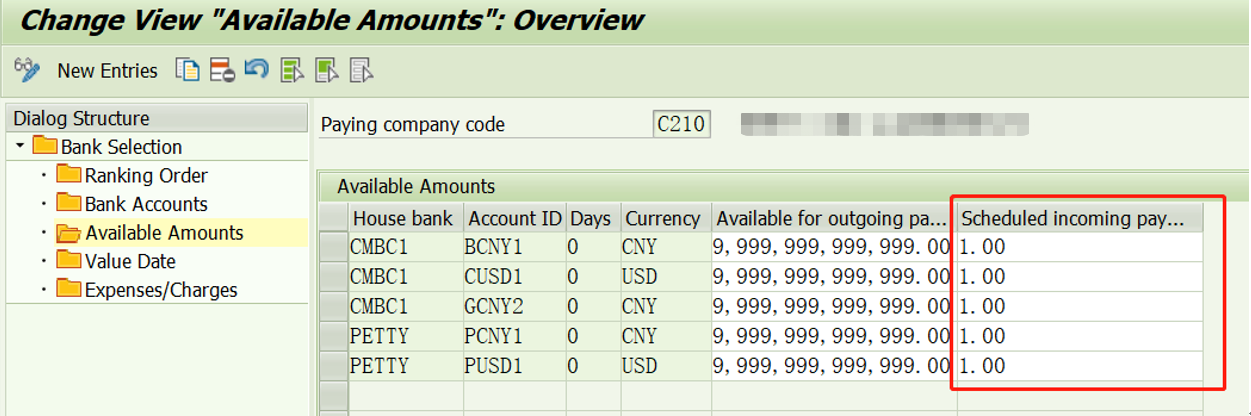Click available outgoing amount cell for GCNY2
Image resolution: width=1251 pixels, height=416 pixels.
[x=833, y=306]
